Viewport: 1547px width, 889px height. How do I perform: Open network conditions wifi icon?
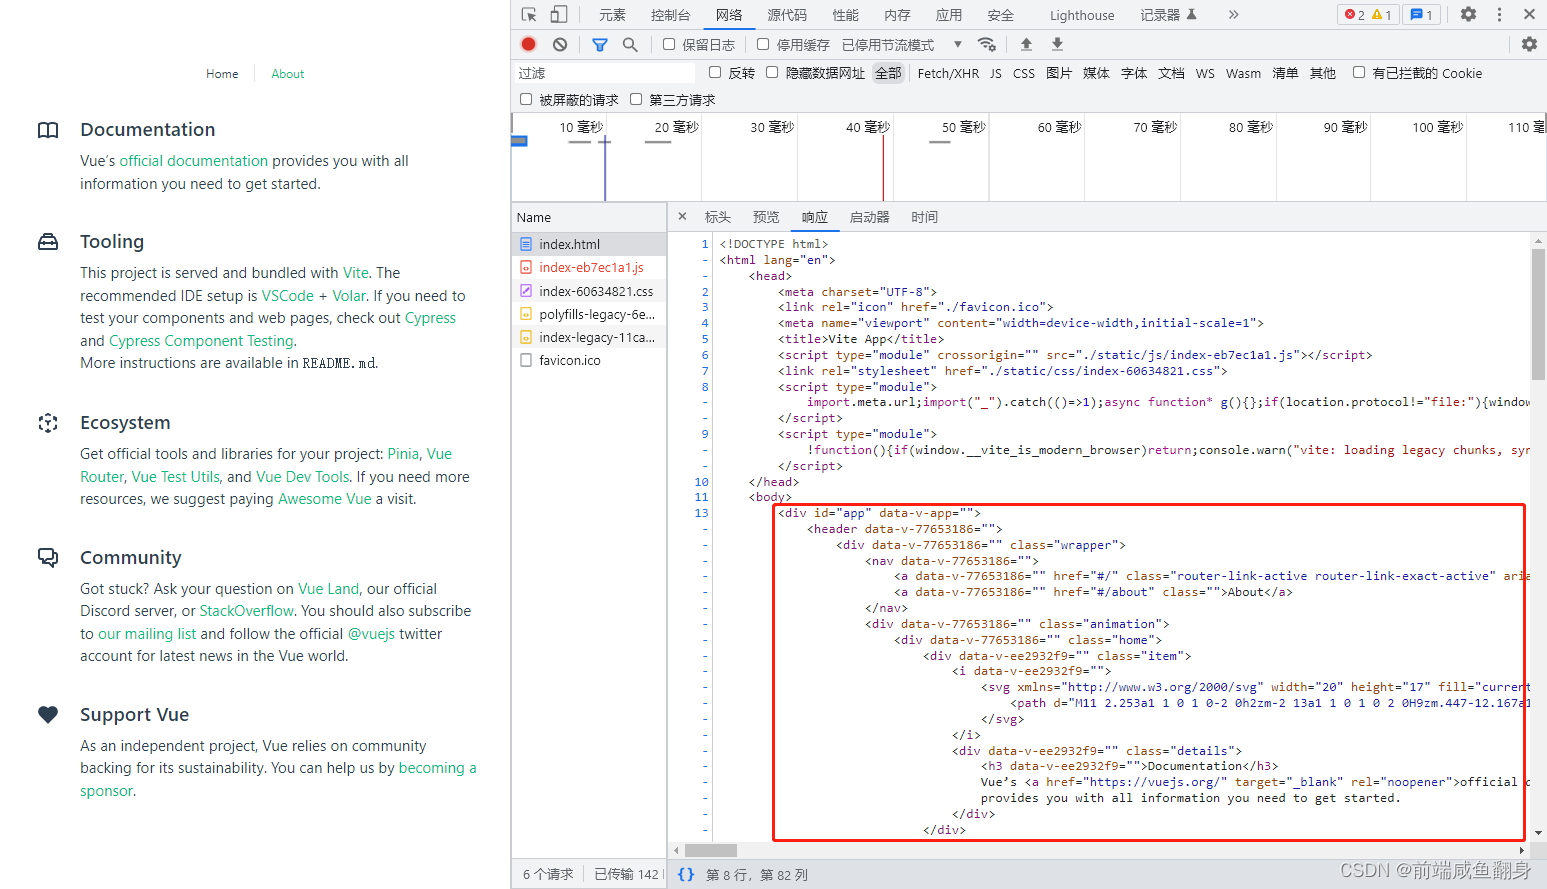tap(987, 44)
